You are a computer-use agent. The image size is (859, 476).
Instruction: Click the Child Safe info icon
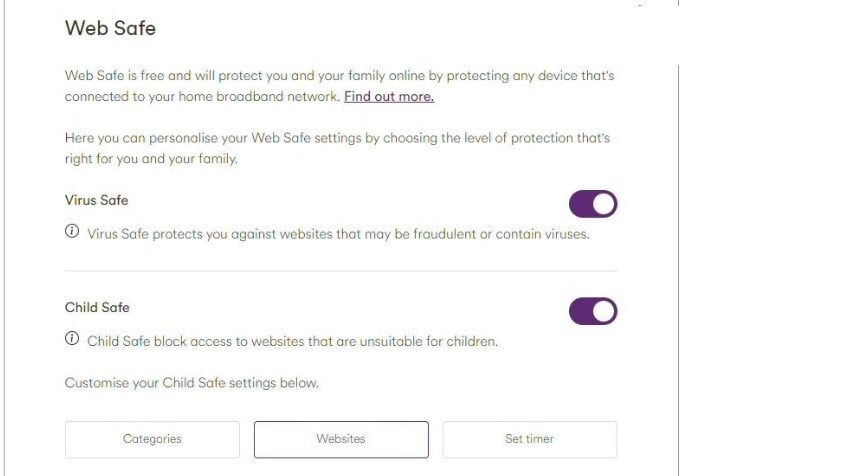point(72,338)
